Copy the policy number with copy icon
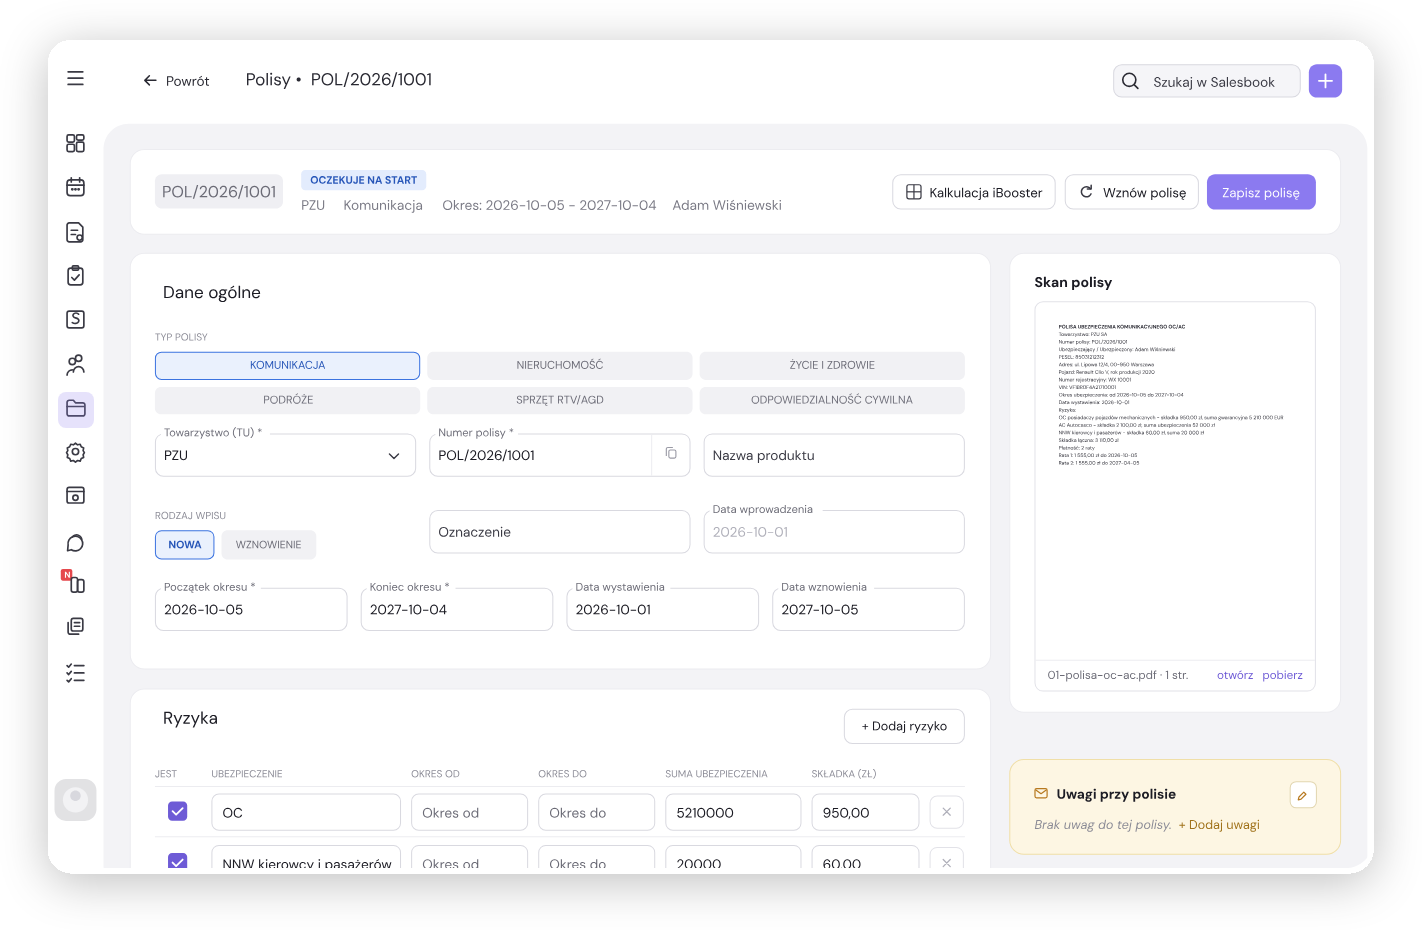Viewport: 1422px width, 930px height. point(671,454)
